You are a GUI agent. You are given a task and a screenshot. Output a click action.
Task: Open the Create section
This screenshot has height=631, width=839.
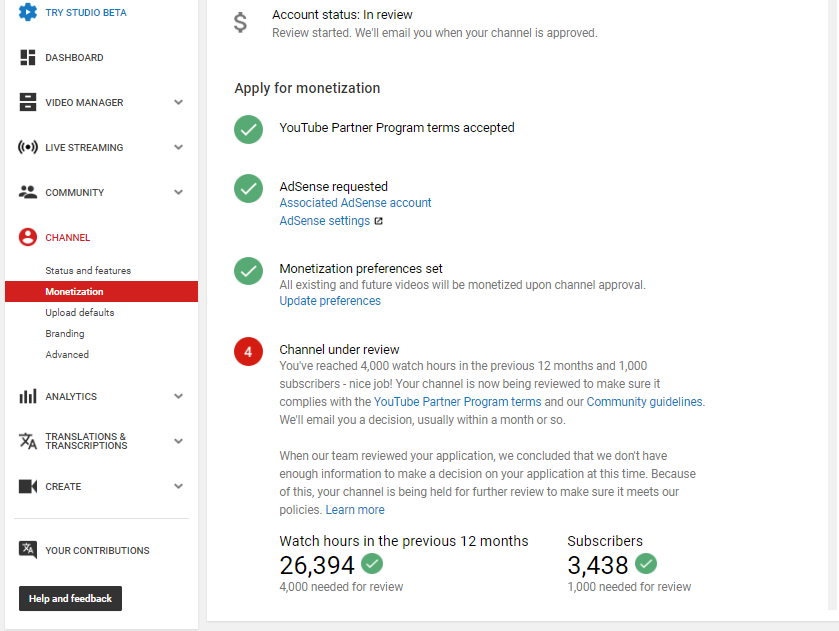[x=63, y=486]
